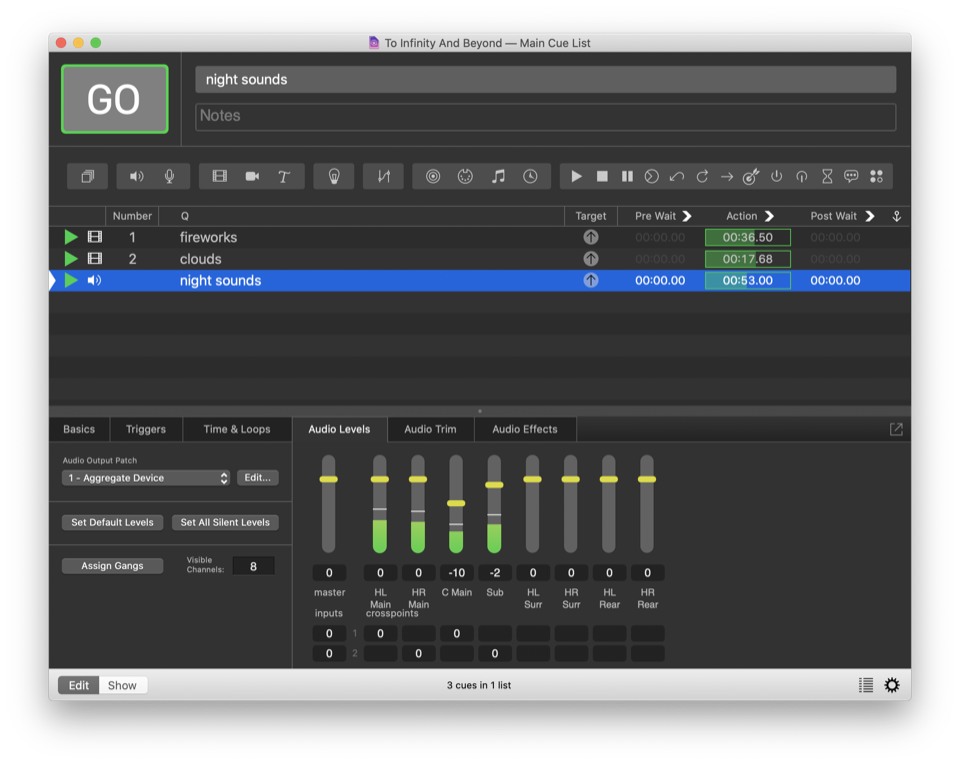Viewport: 960px width, 765px height.
Task: Add a Timecode cue with clock icon
Action: click(530, 176)
